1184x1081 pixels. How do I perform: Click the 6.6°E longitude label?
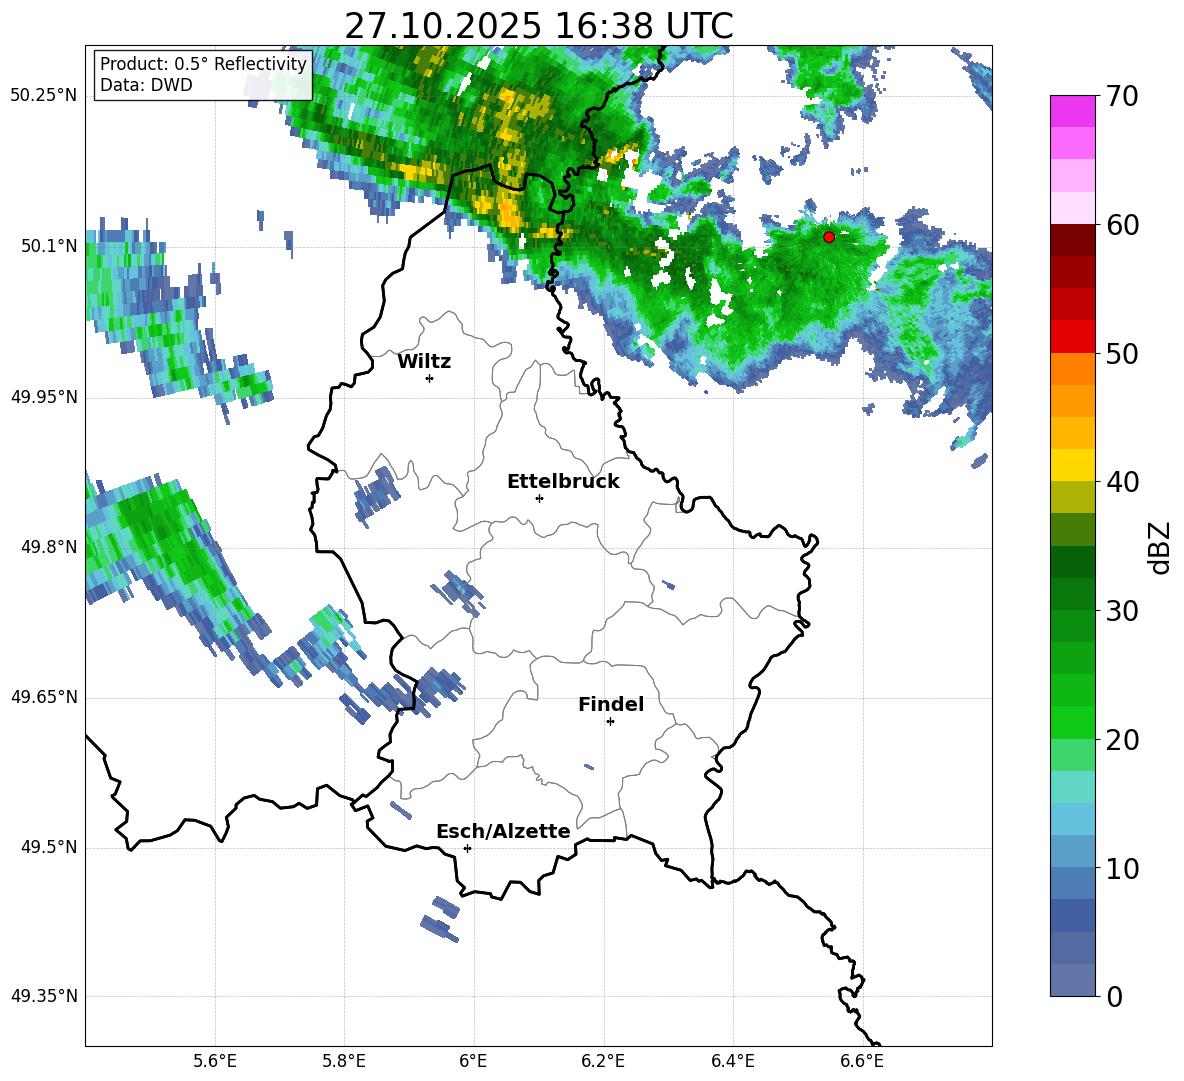click(x=862, y=1061)
